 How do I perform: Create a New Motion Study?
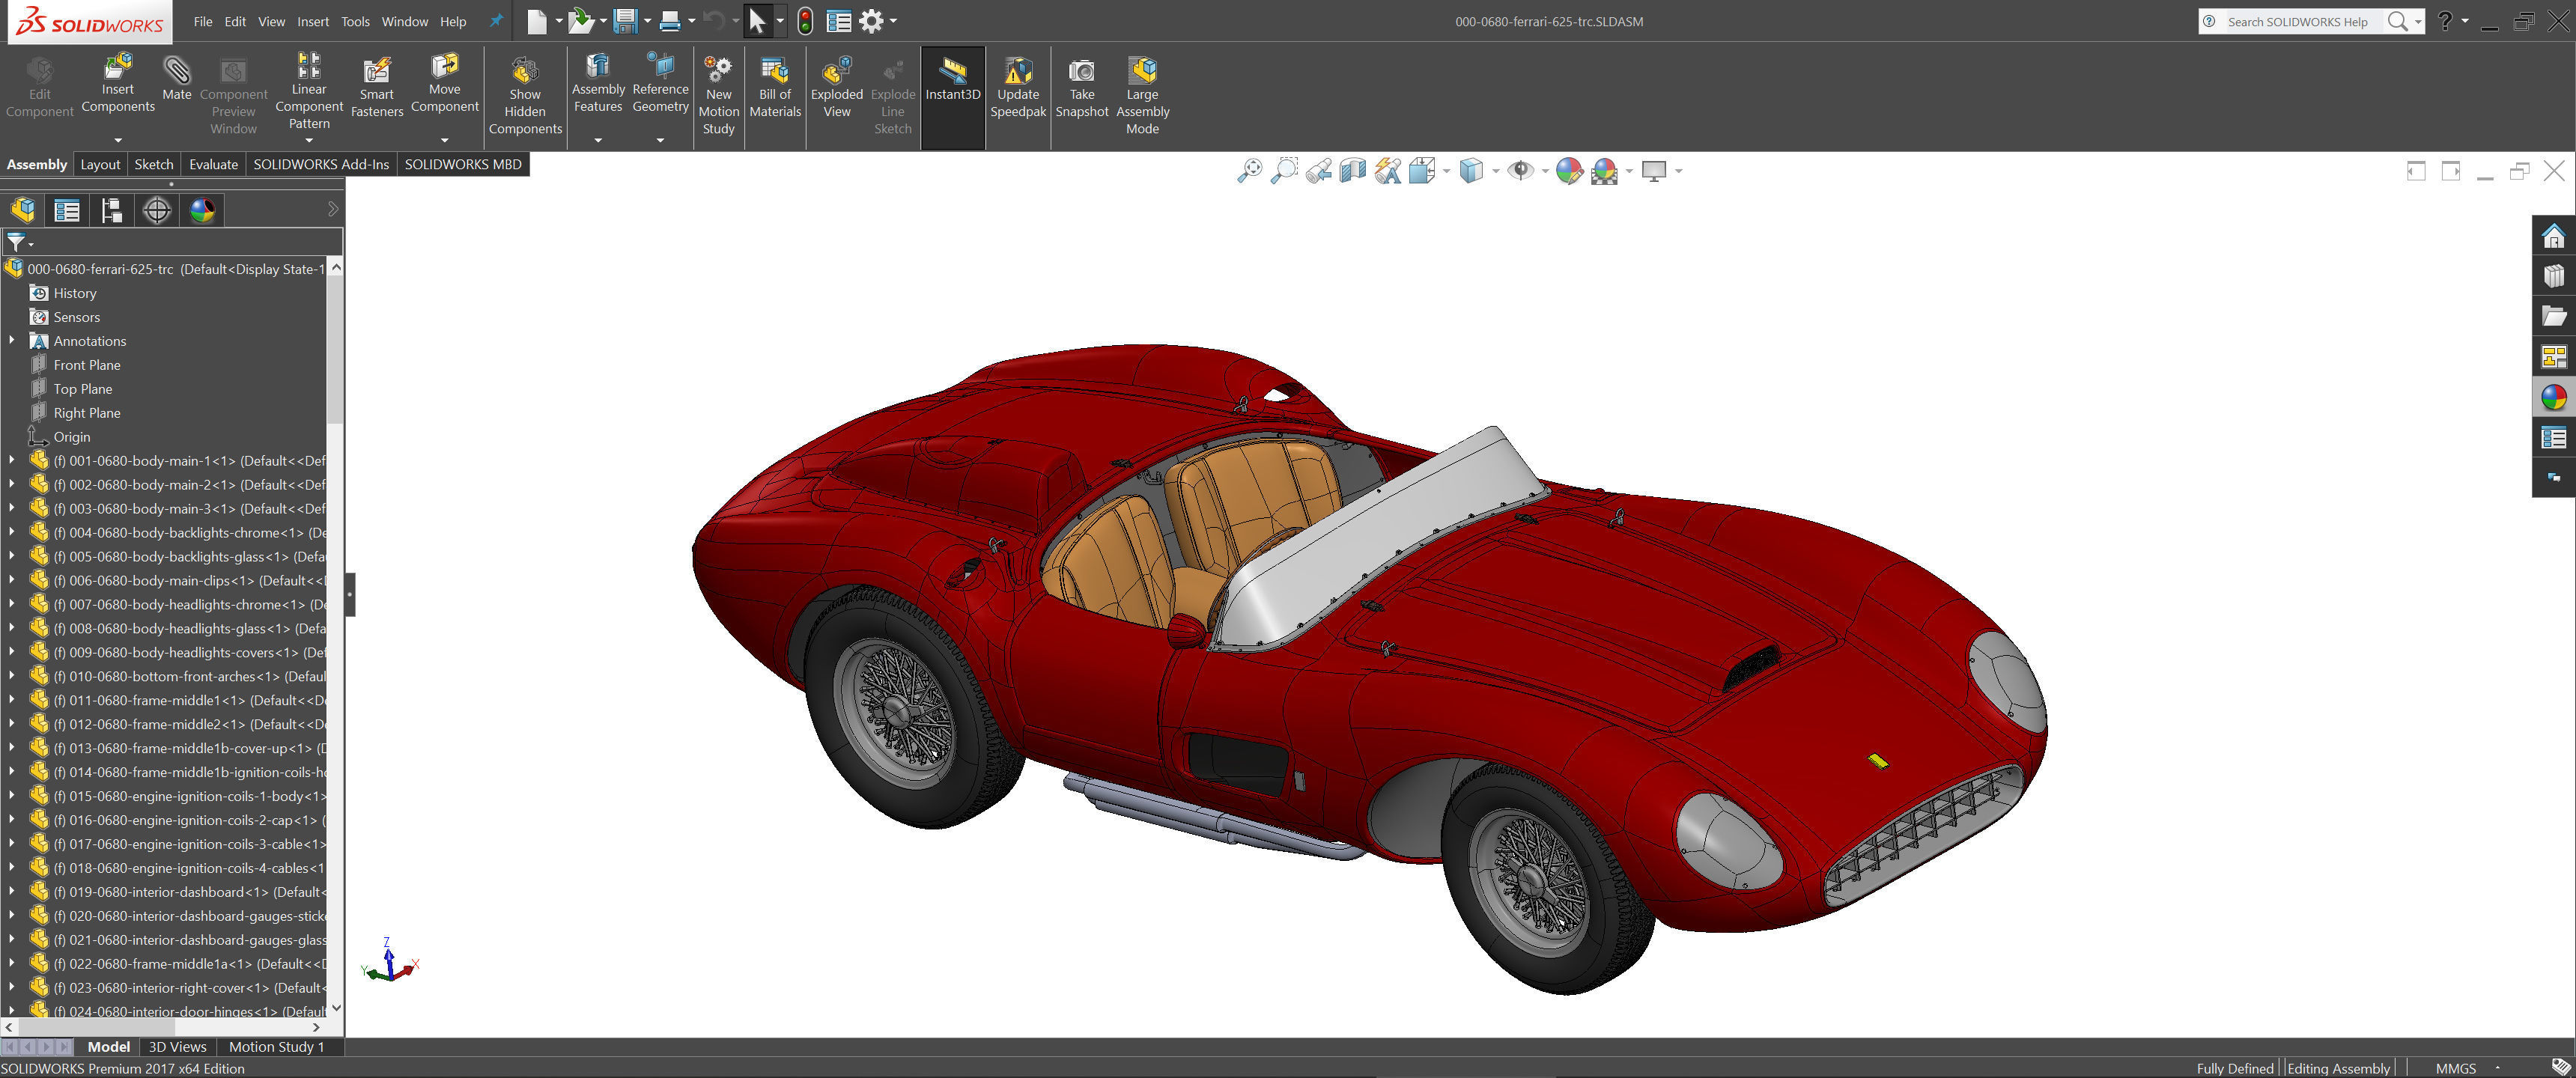point(718,95)
